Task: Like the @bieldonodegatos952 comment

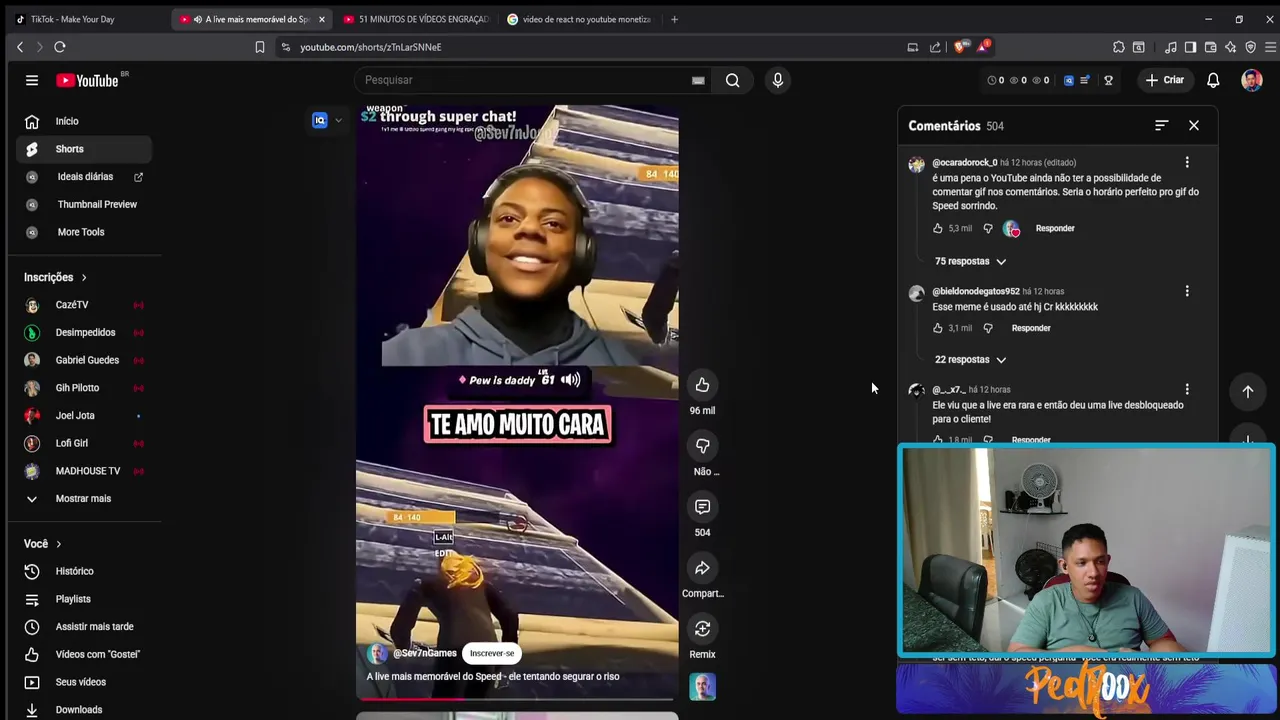Action: point(938,328)
